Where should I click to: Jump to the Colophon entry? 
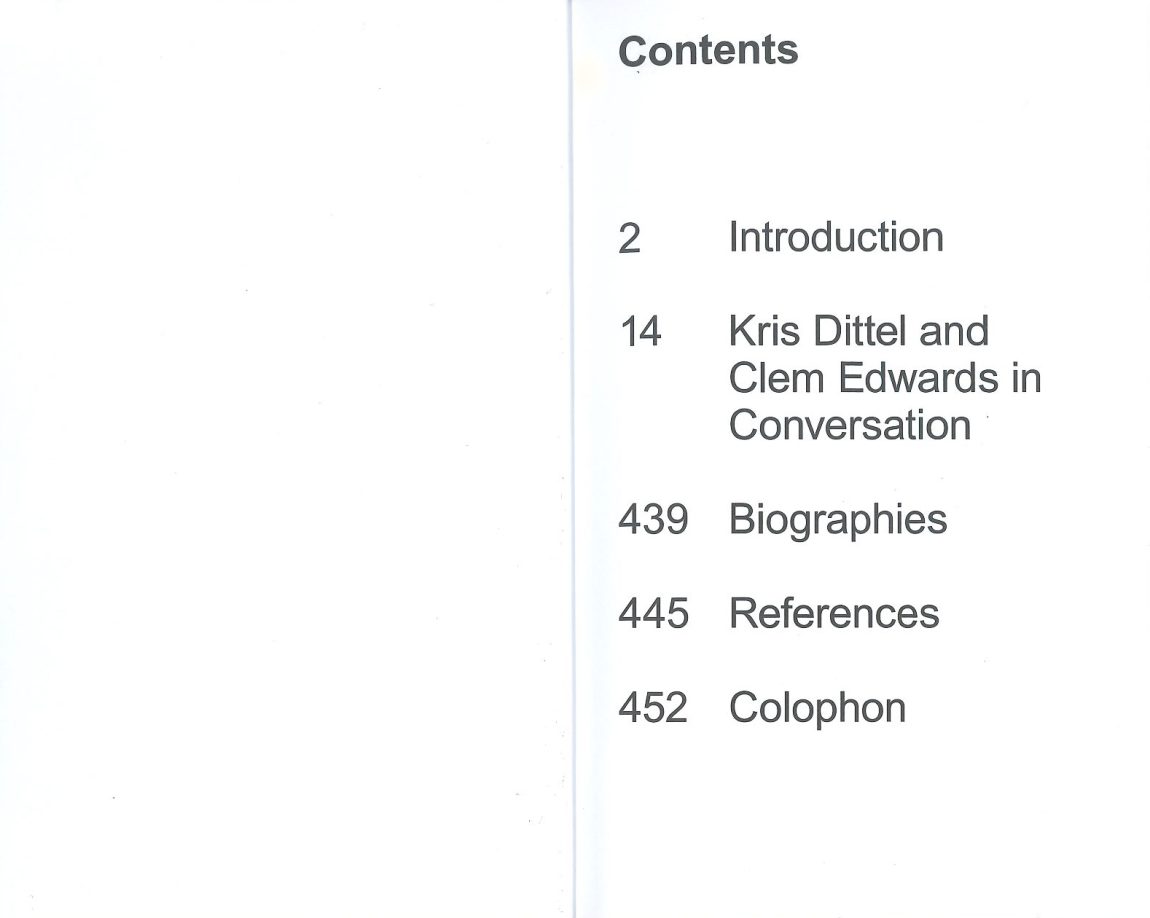pos(817,708)
